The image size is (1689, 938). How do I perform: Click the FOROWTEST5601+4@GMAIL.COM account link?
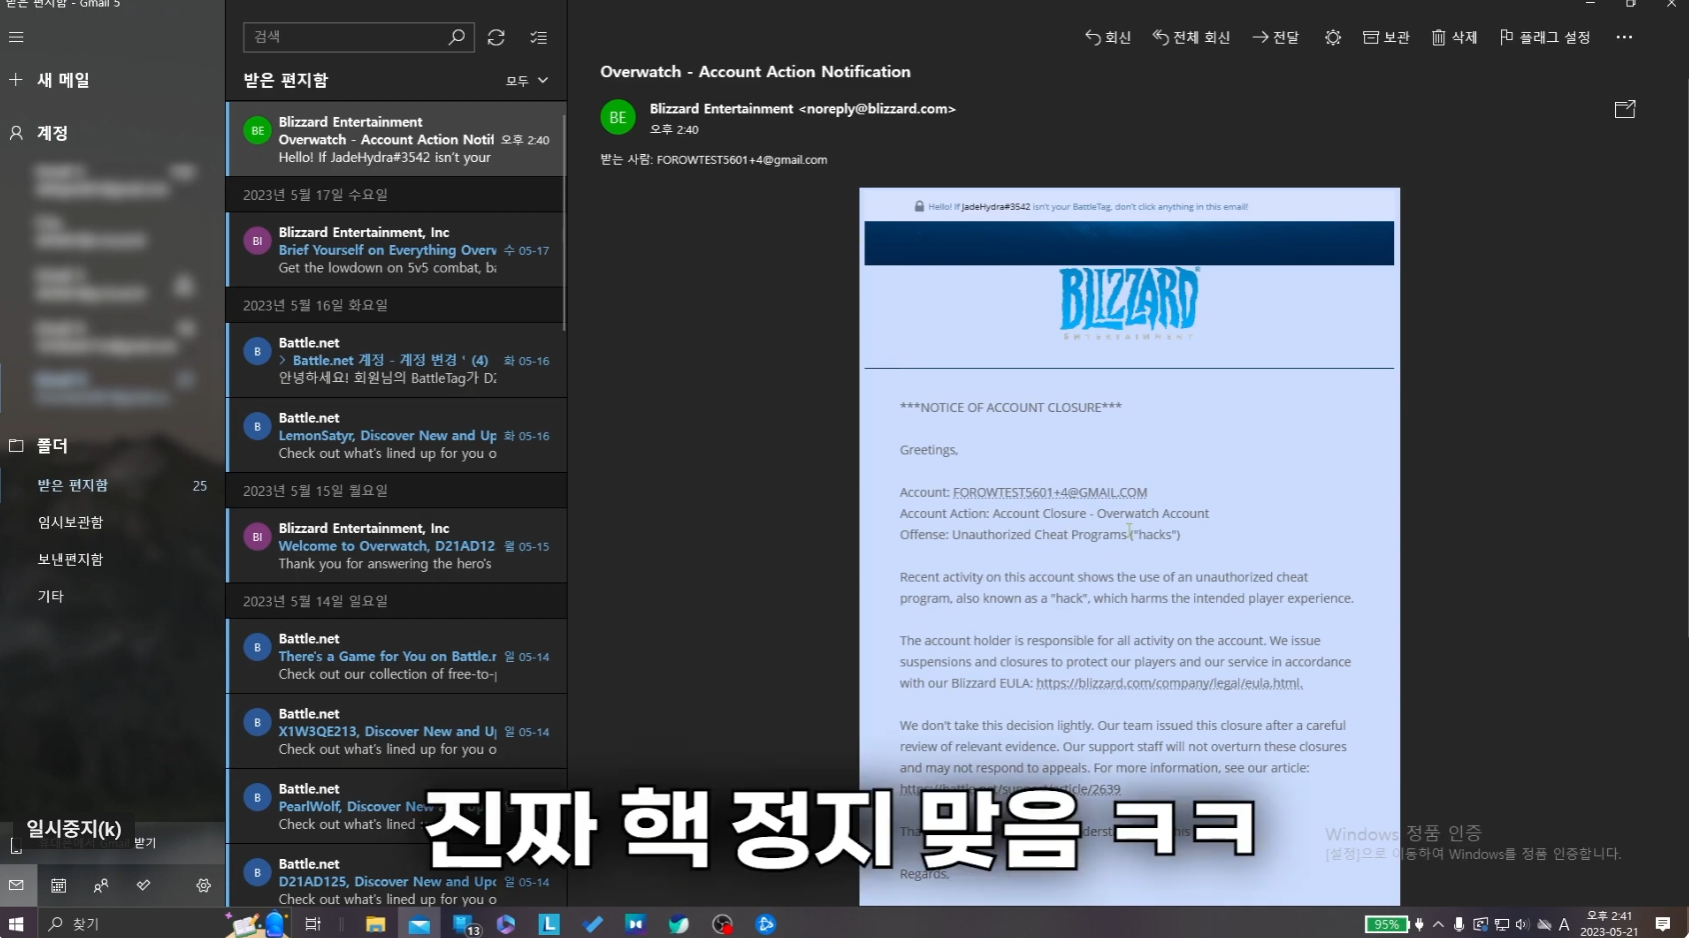tap(1050, 493)
